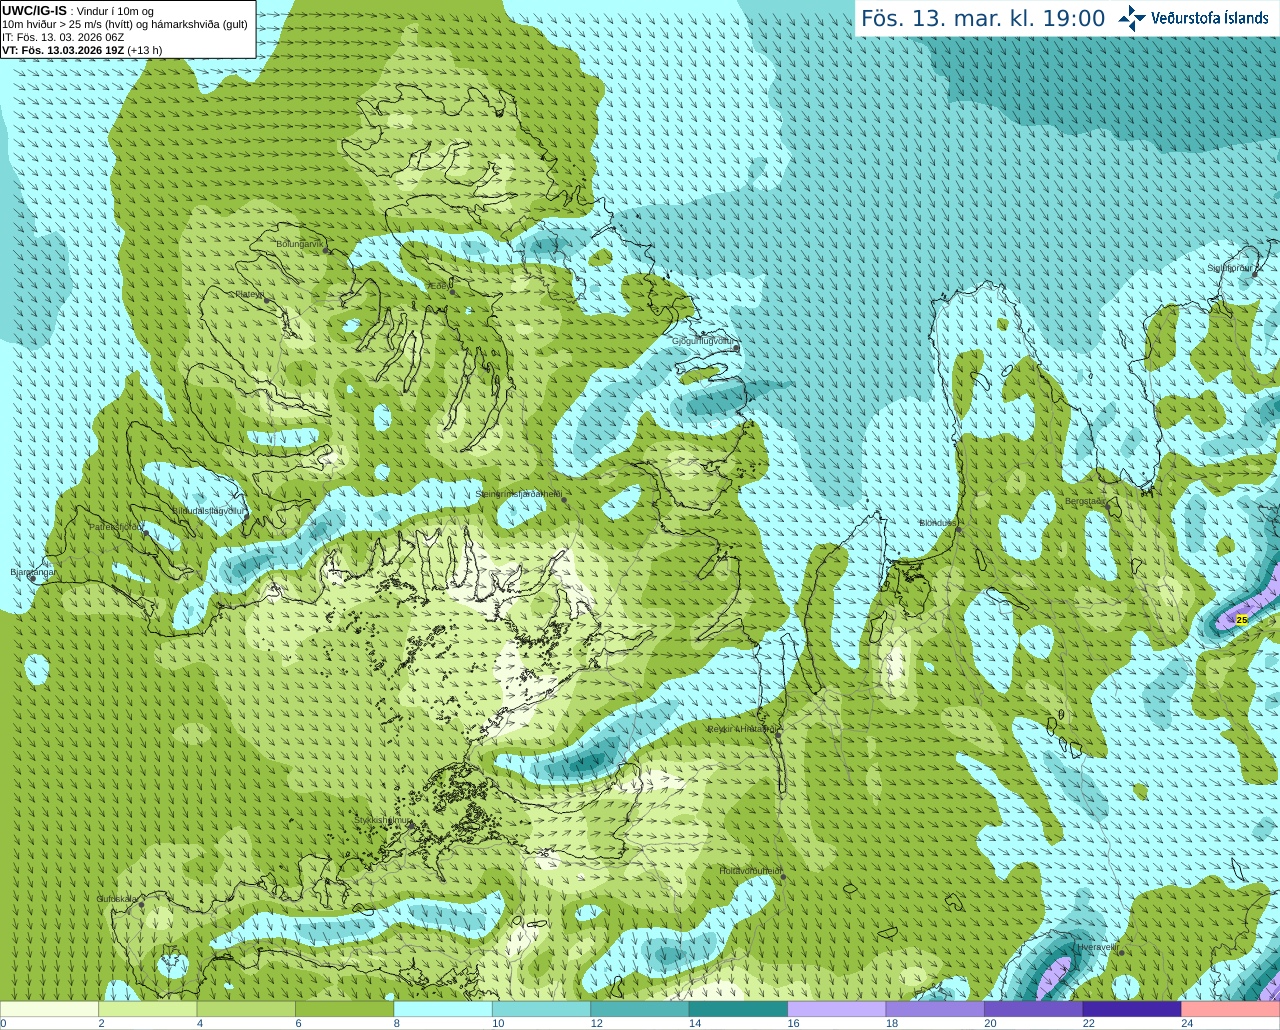Click the Blönduós station label

[x=938, y=523]
